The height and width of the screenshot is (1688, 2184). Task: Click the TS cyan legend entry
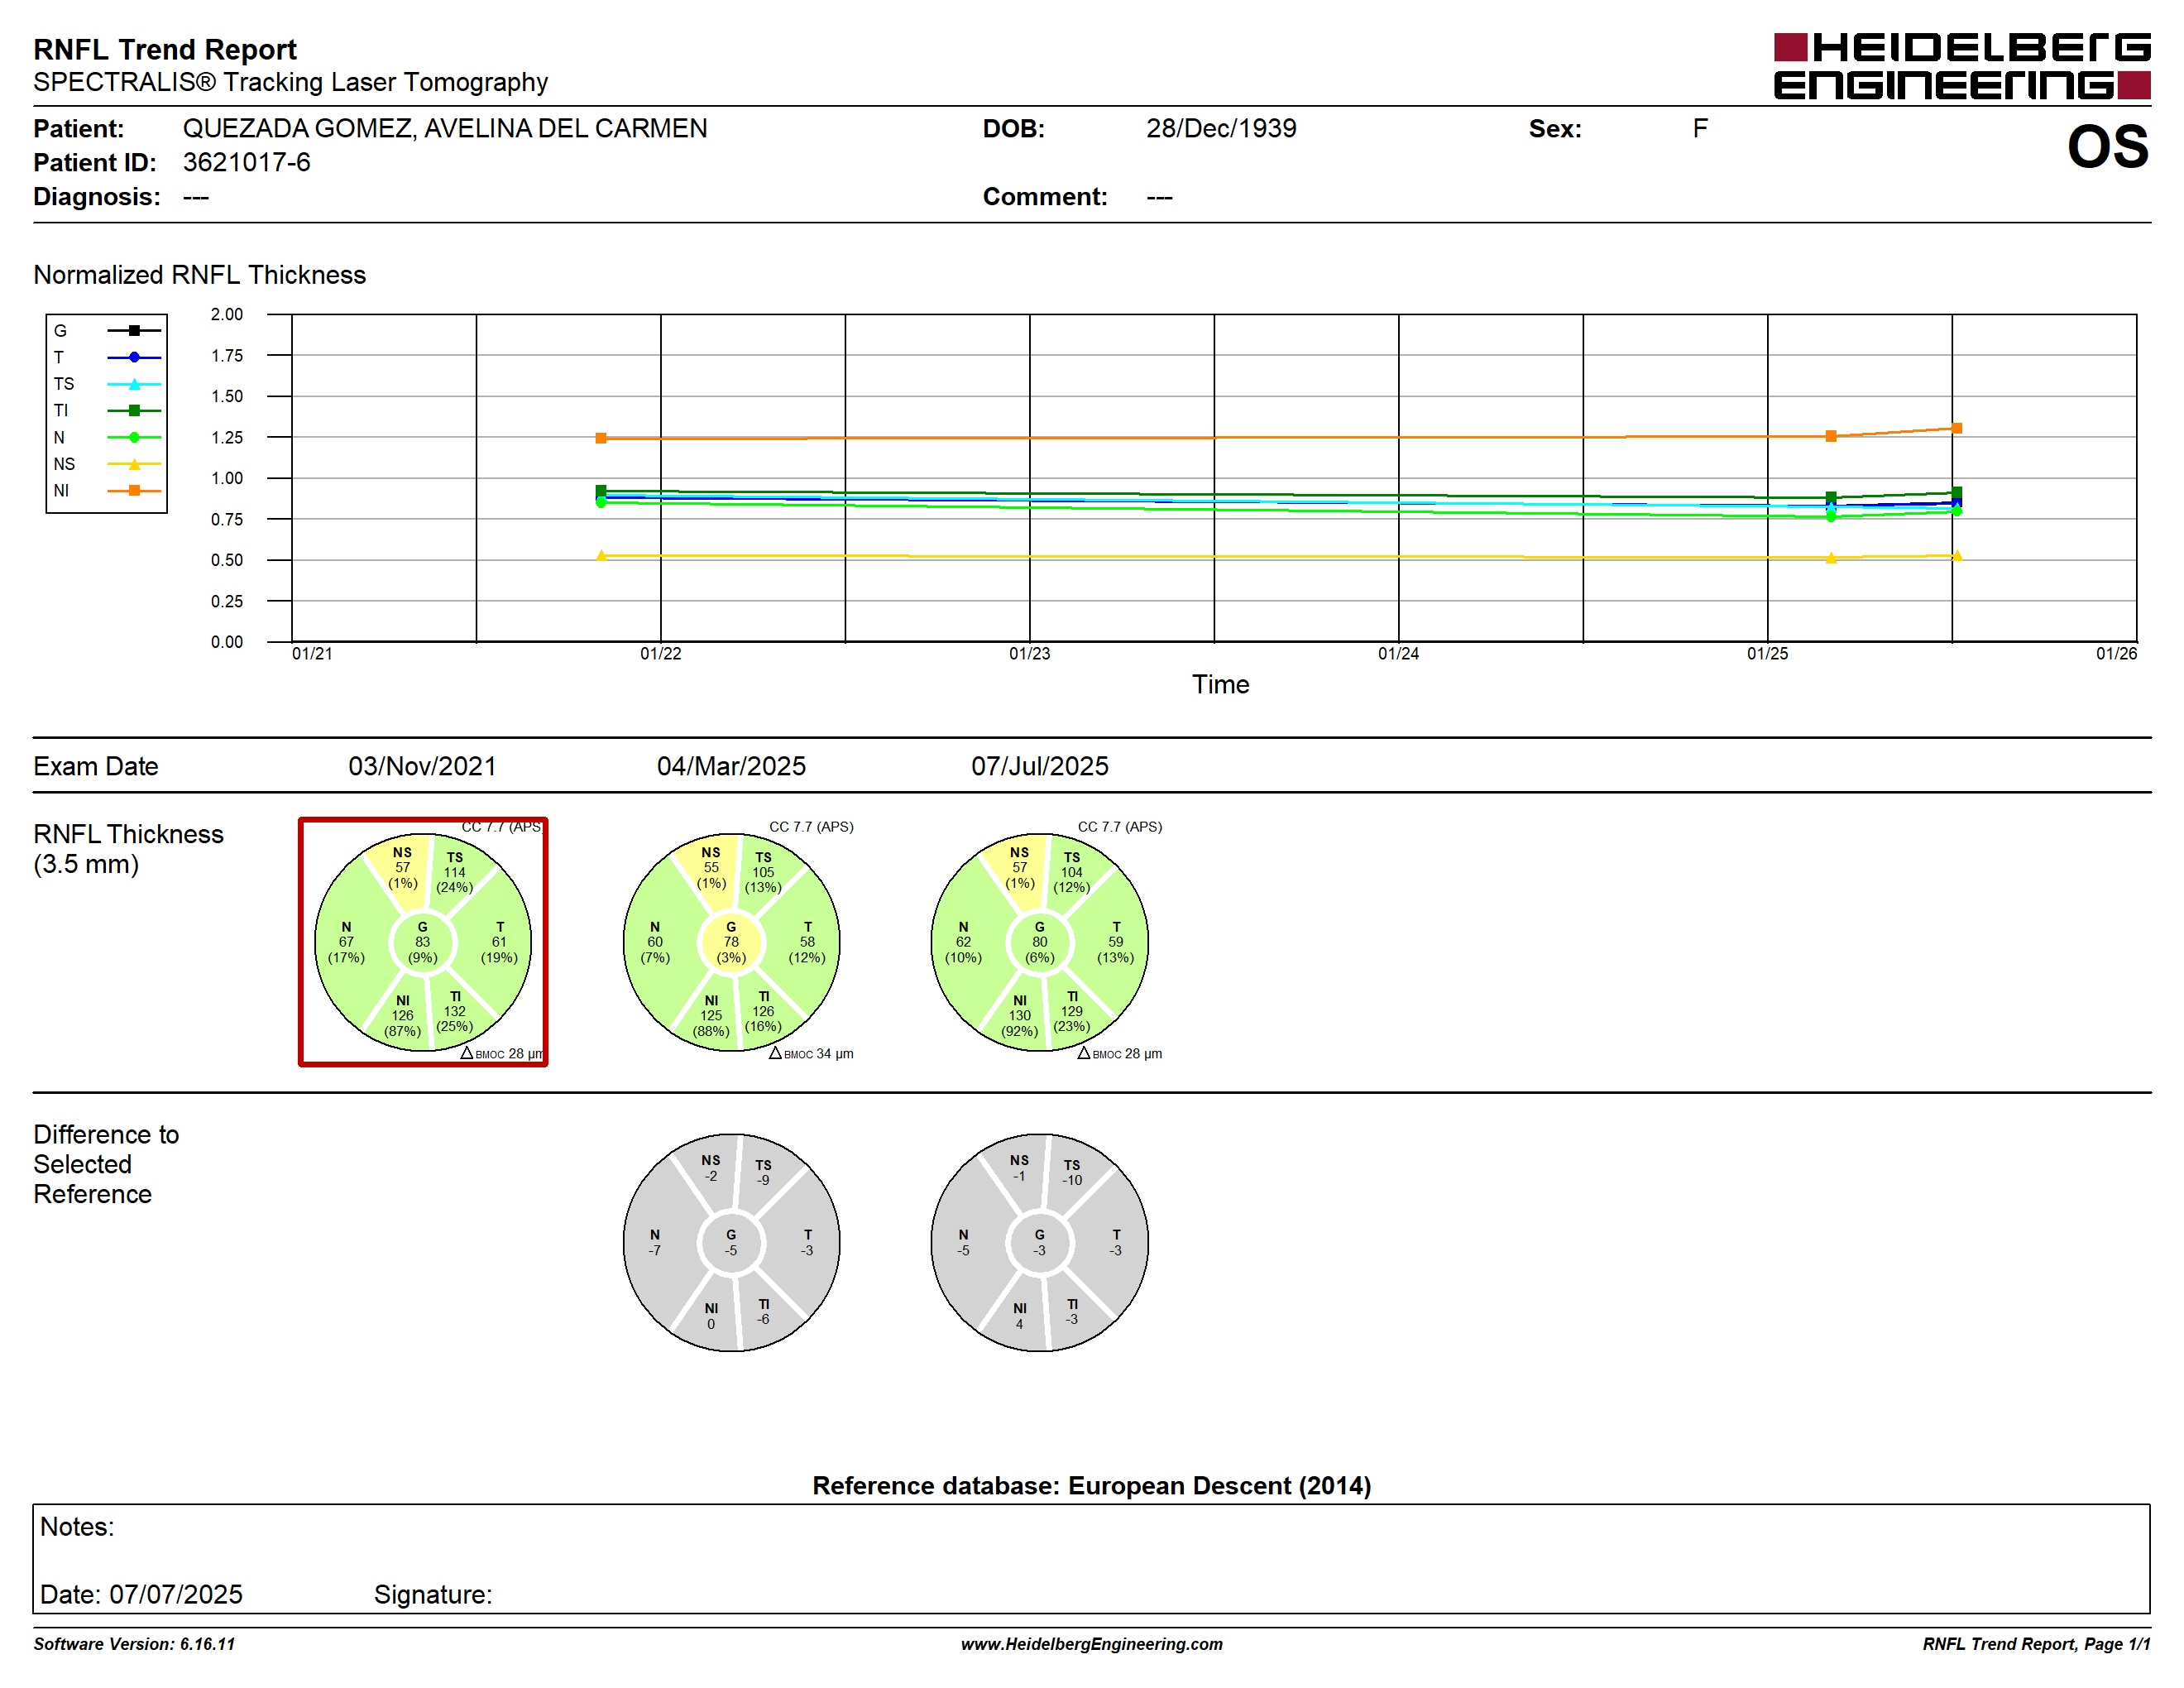pyautogui.click(x=106, y=384)
